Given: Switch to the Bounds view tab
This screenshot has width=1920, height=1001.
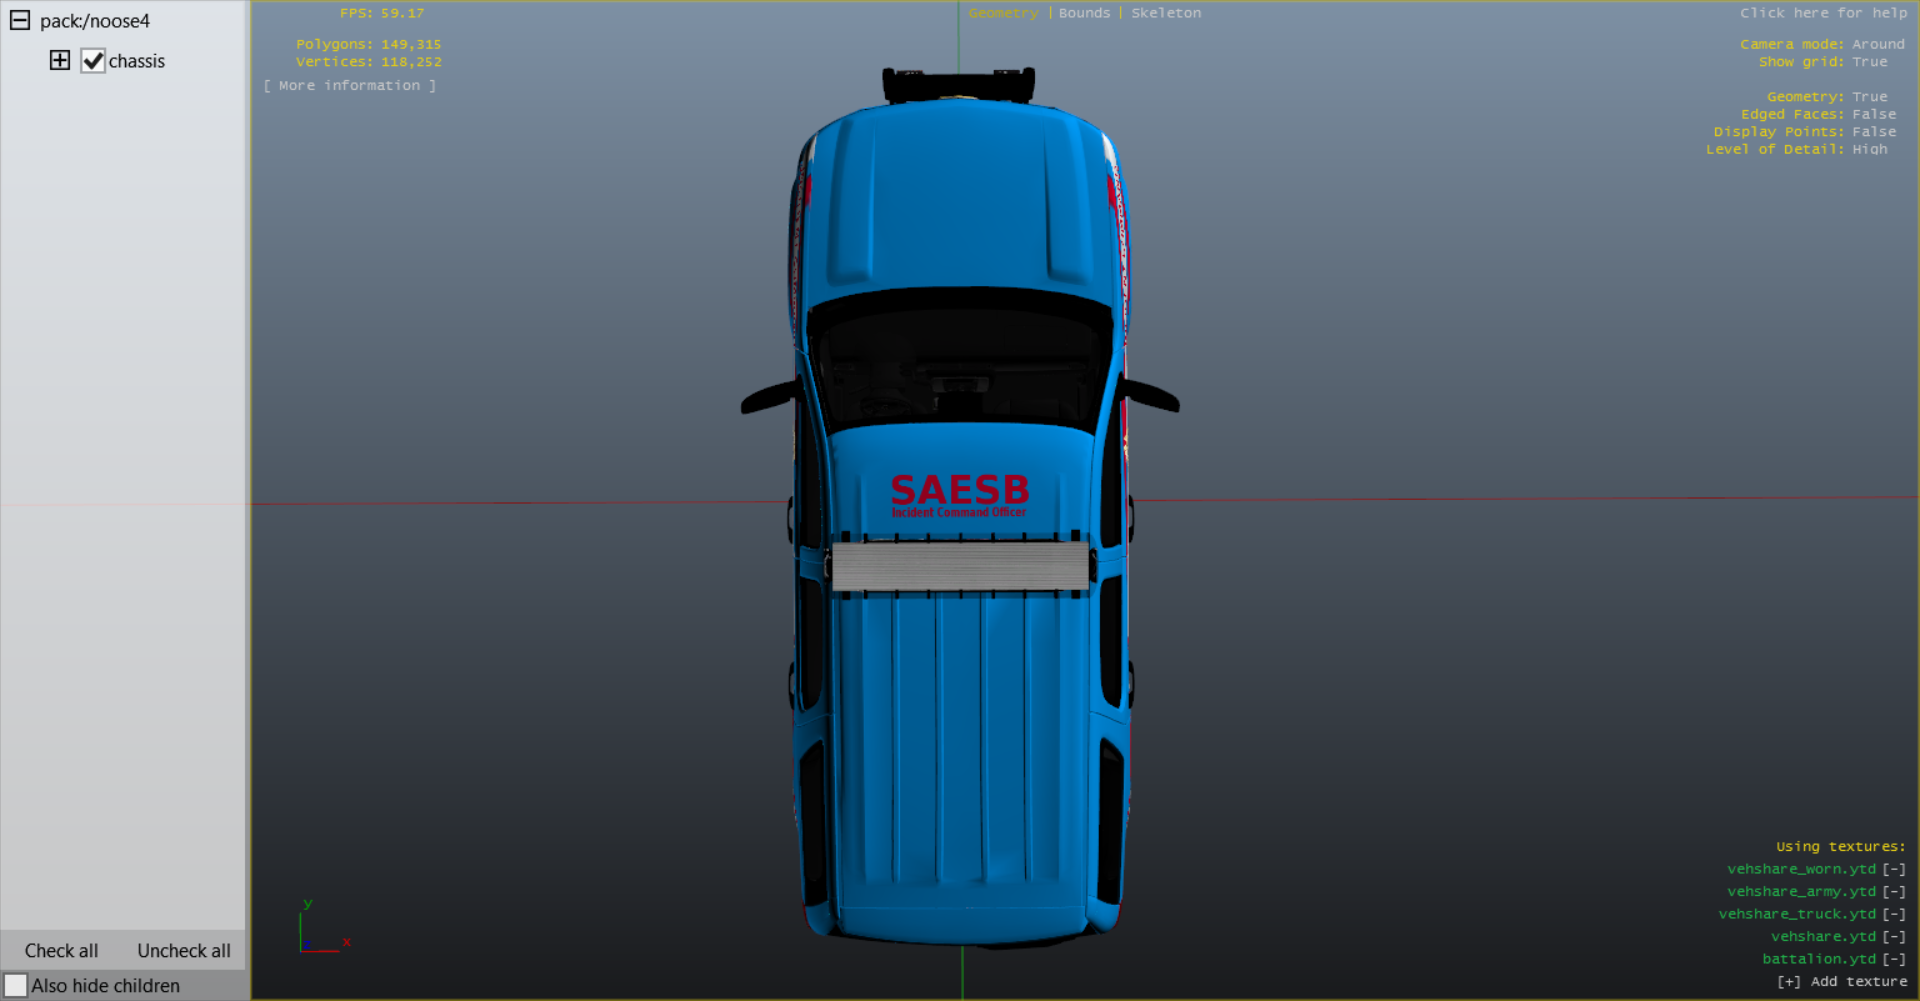Looking at the screenshot, I should [1084, 13].
